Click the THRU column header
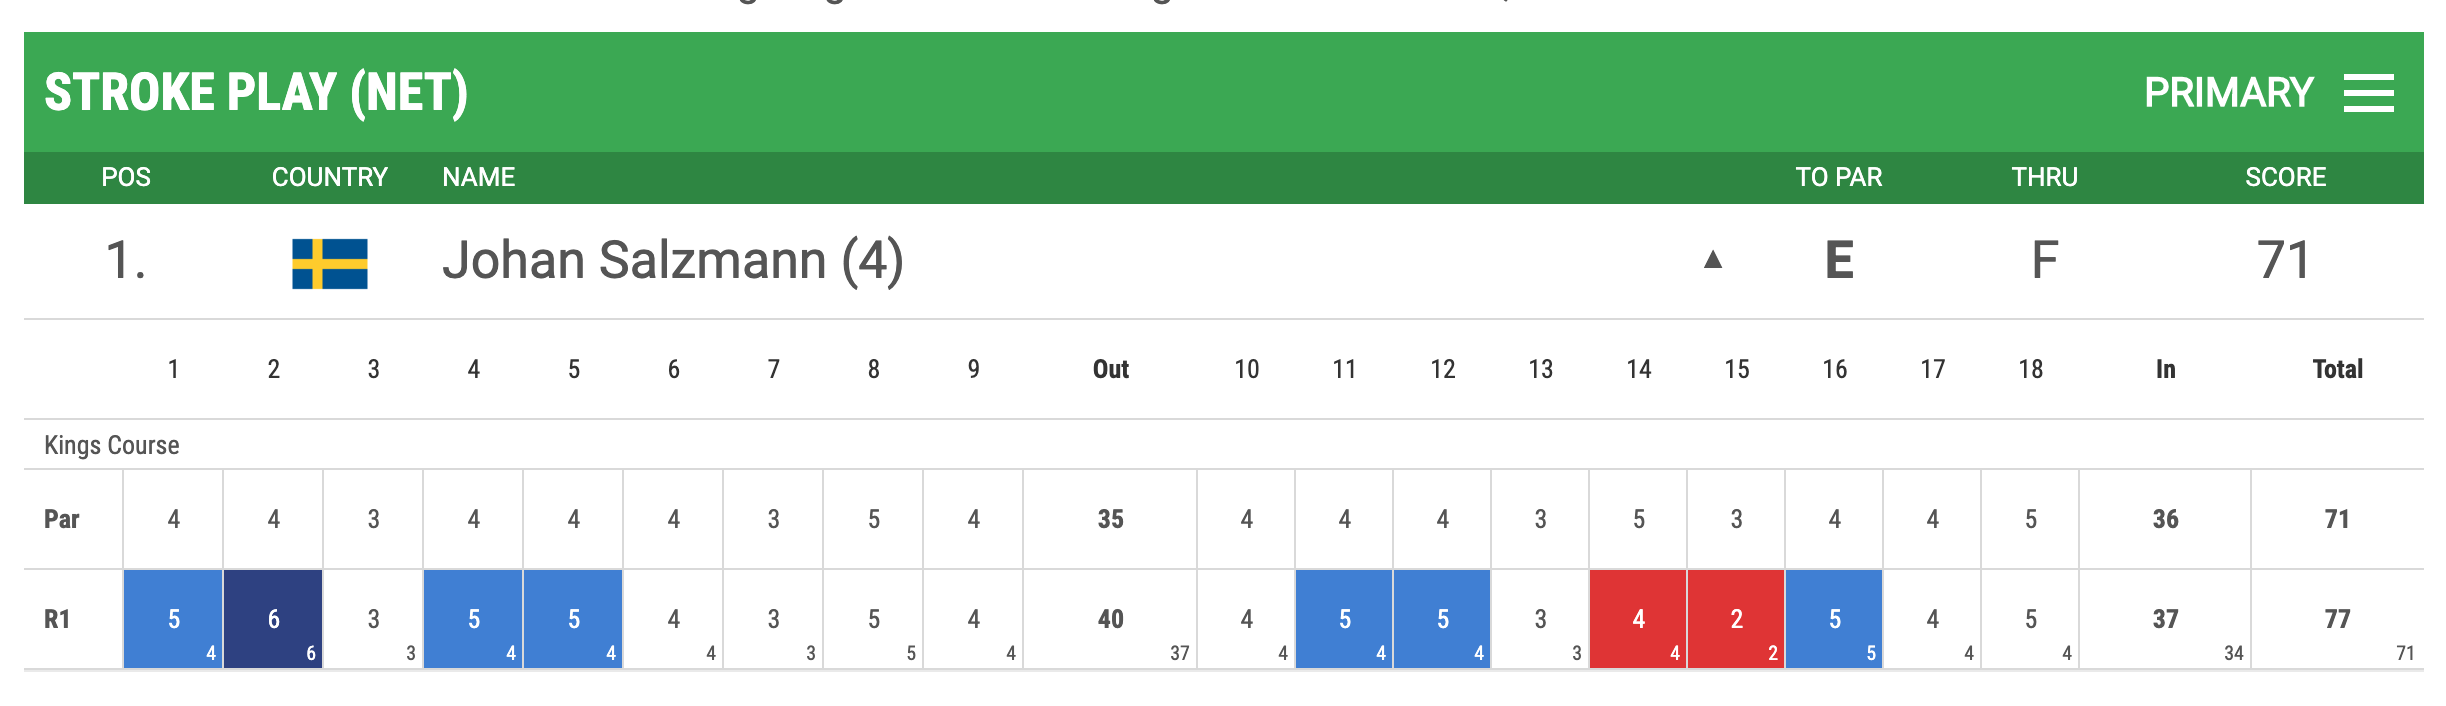 pyautogui.click(x=2044, y=177)
